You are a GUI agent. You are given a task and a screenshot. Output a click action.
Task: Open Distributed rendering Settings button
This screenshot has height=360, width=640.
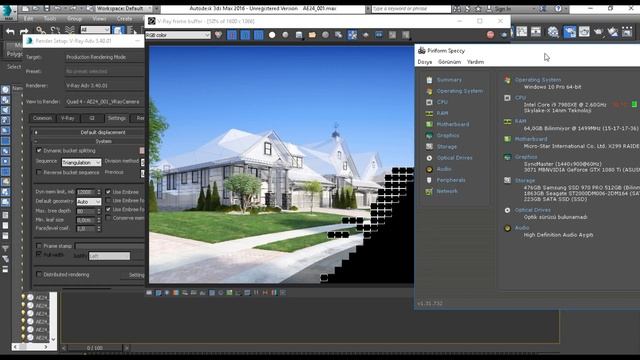pos(133,275)
